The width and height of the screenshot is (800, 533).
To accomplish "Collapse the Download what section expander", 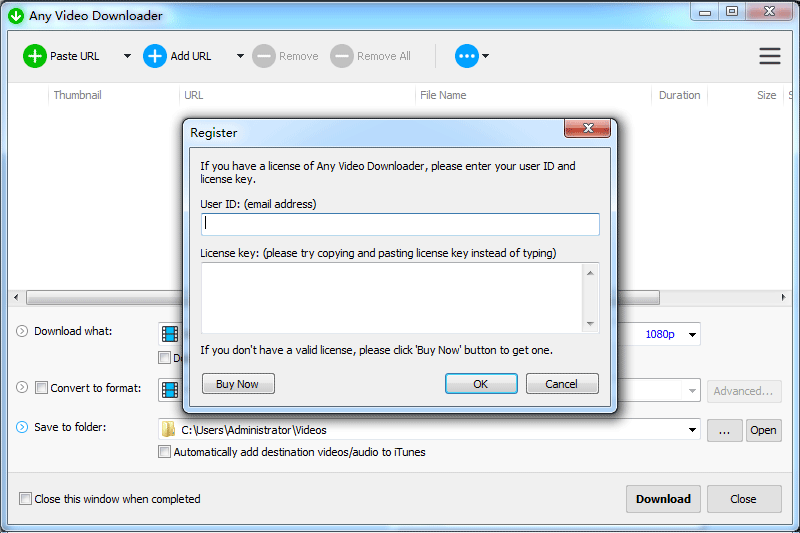I will click(22, 331).
